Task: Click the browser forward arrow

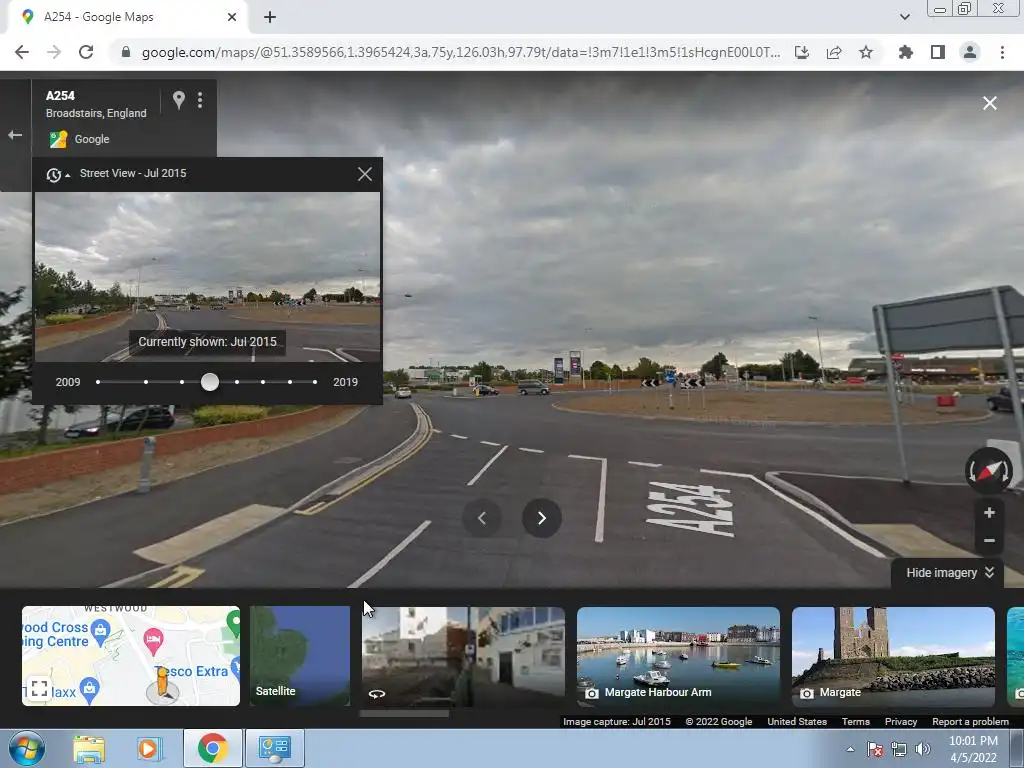Action: tap(54, 52)
